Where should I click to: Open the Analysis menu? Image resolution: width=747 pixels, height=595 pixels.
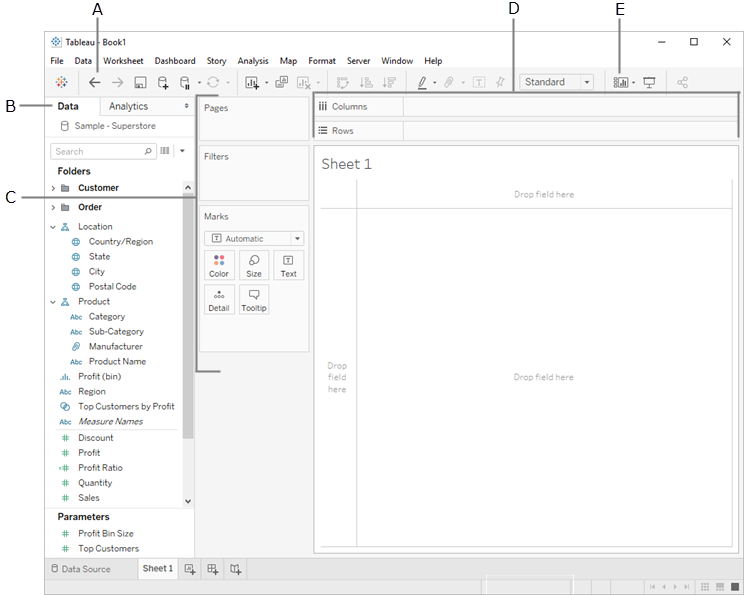(x=253, y=61)
